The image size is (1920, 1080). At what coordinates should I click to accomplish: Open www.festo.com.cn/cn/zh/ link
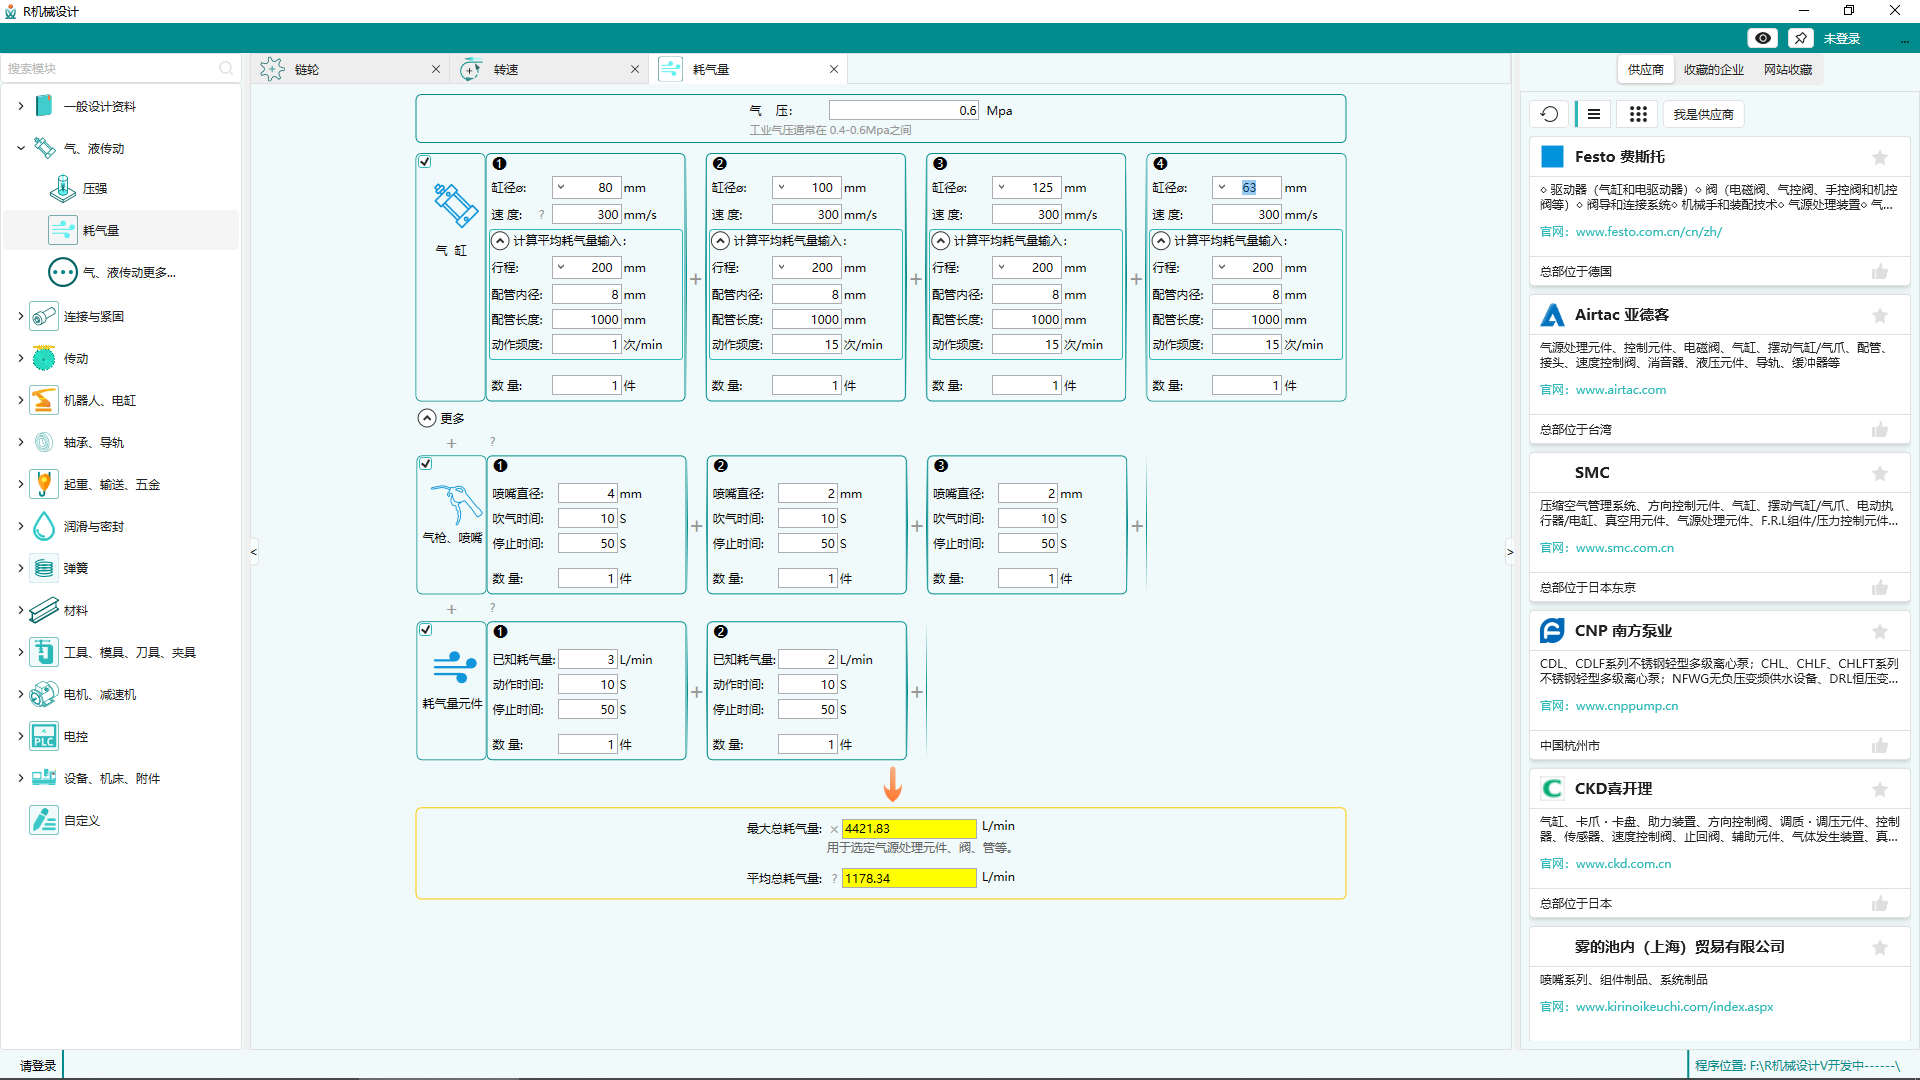[x=1648, y=232]
